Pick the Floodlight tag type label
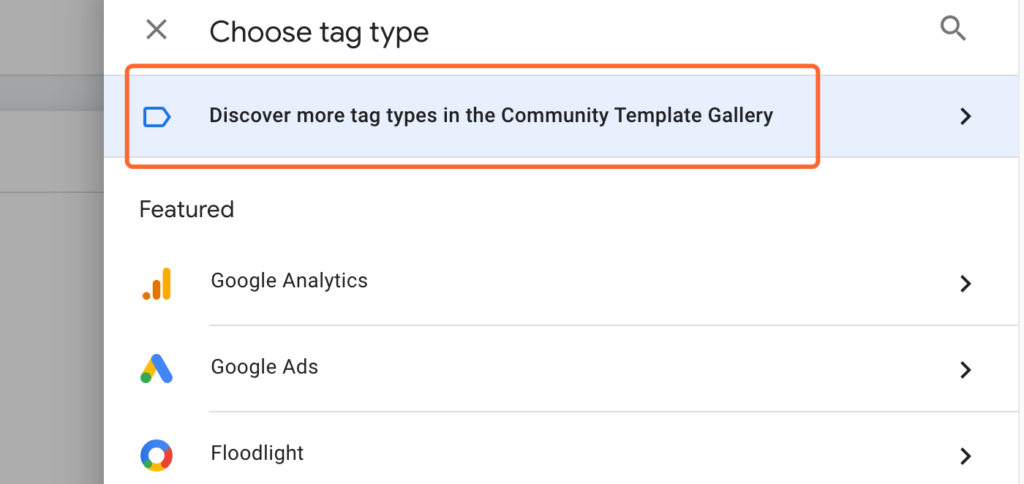 tap(257, 453)
